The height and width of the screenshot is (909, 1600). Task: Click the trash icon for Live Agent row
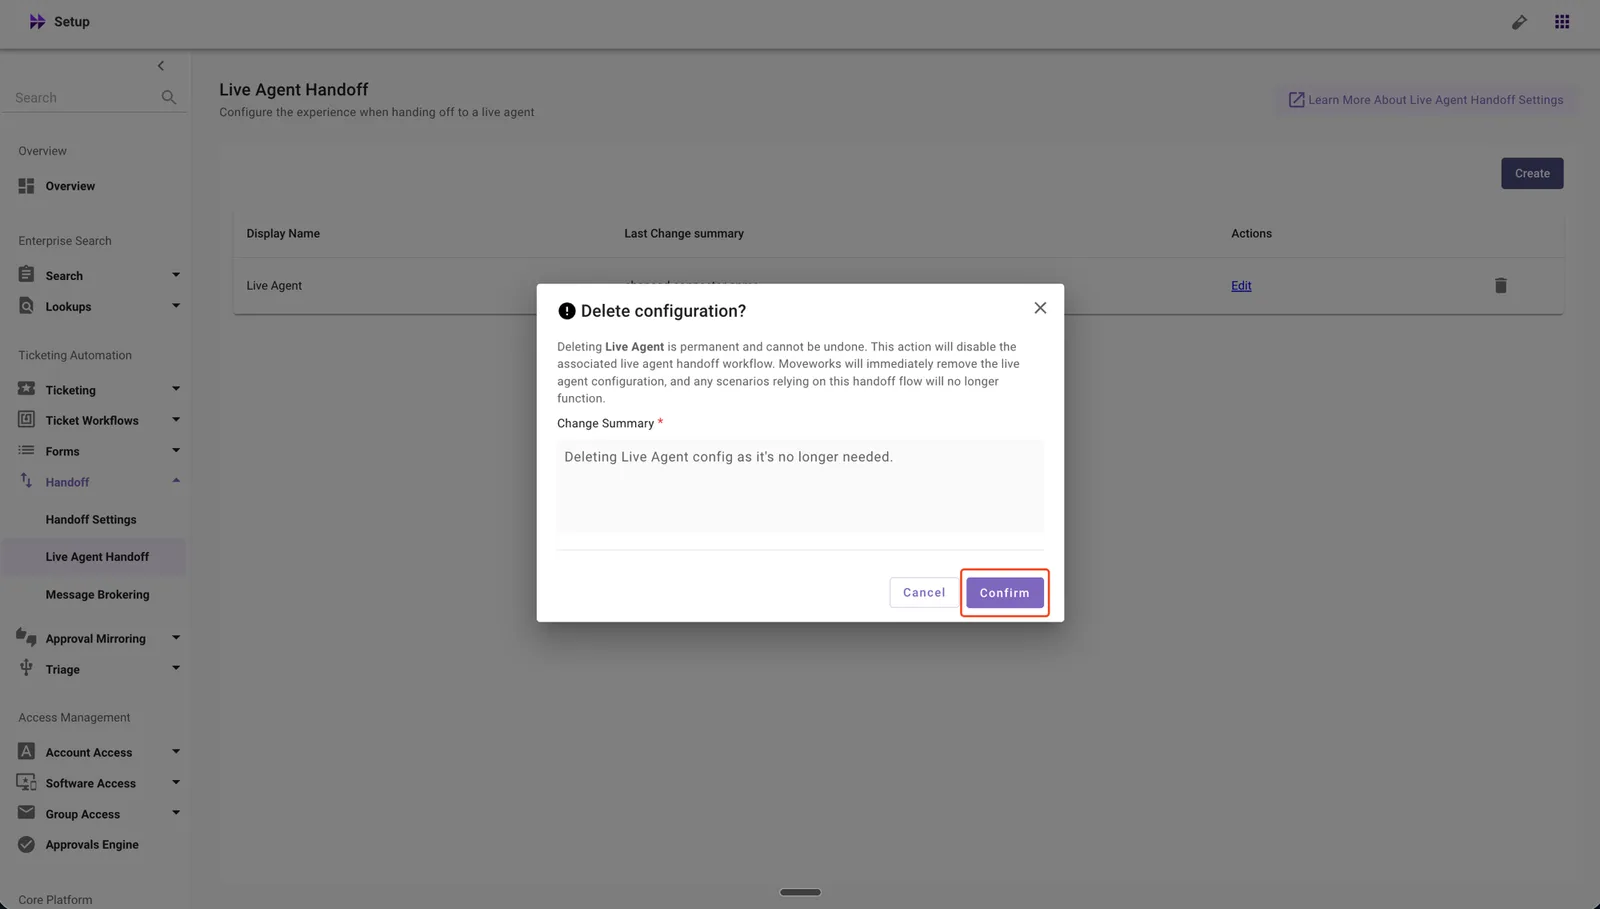tap(1501, 286)
